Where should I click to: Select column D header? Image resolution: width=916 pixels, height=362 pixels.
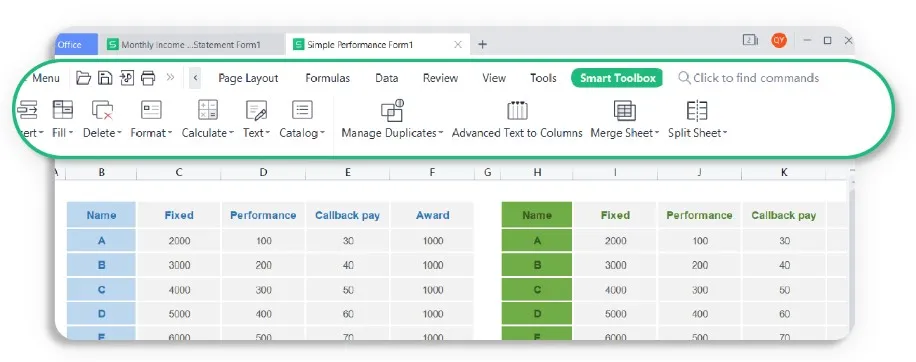pyautogui.click(x=263, y=172)
